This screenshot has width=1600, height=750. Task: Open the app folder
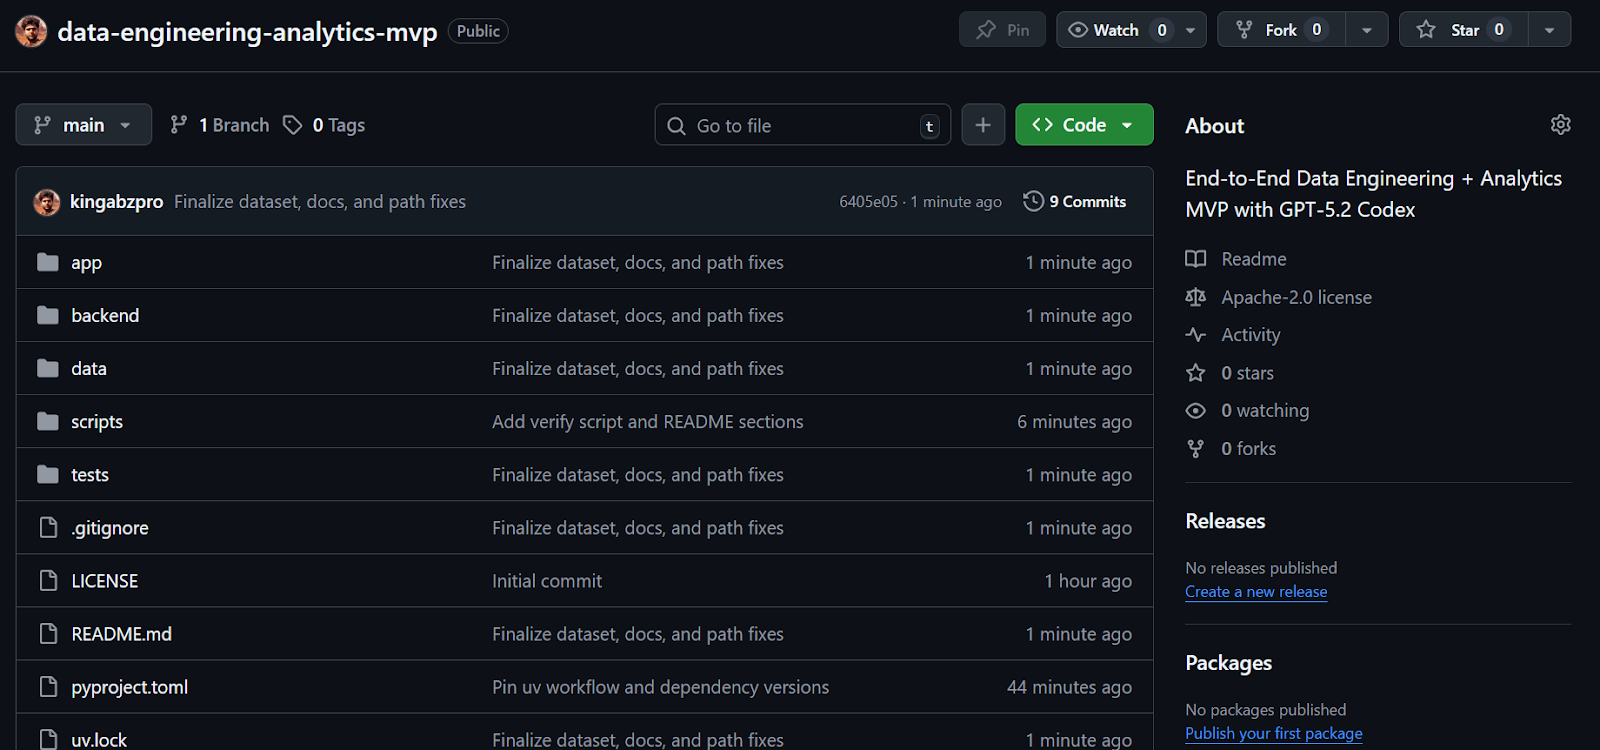point(86,263)
